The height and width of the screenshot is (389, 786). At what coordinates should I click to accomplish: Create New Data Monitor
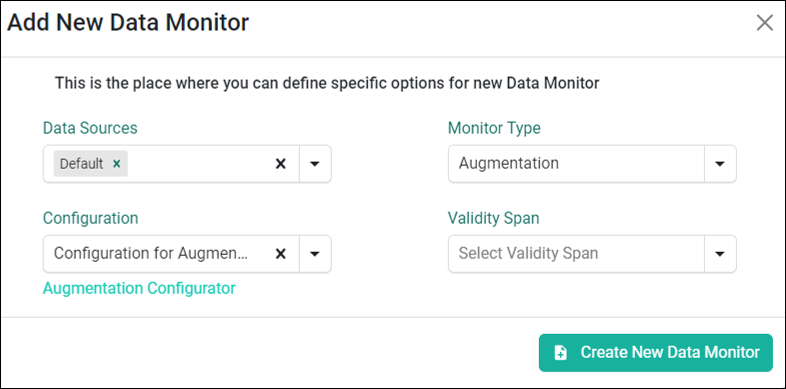[x=656, y=353]
